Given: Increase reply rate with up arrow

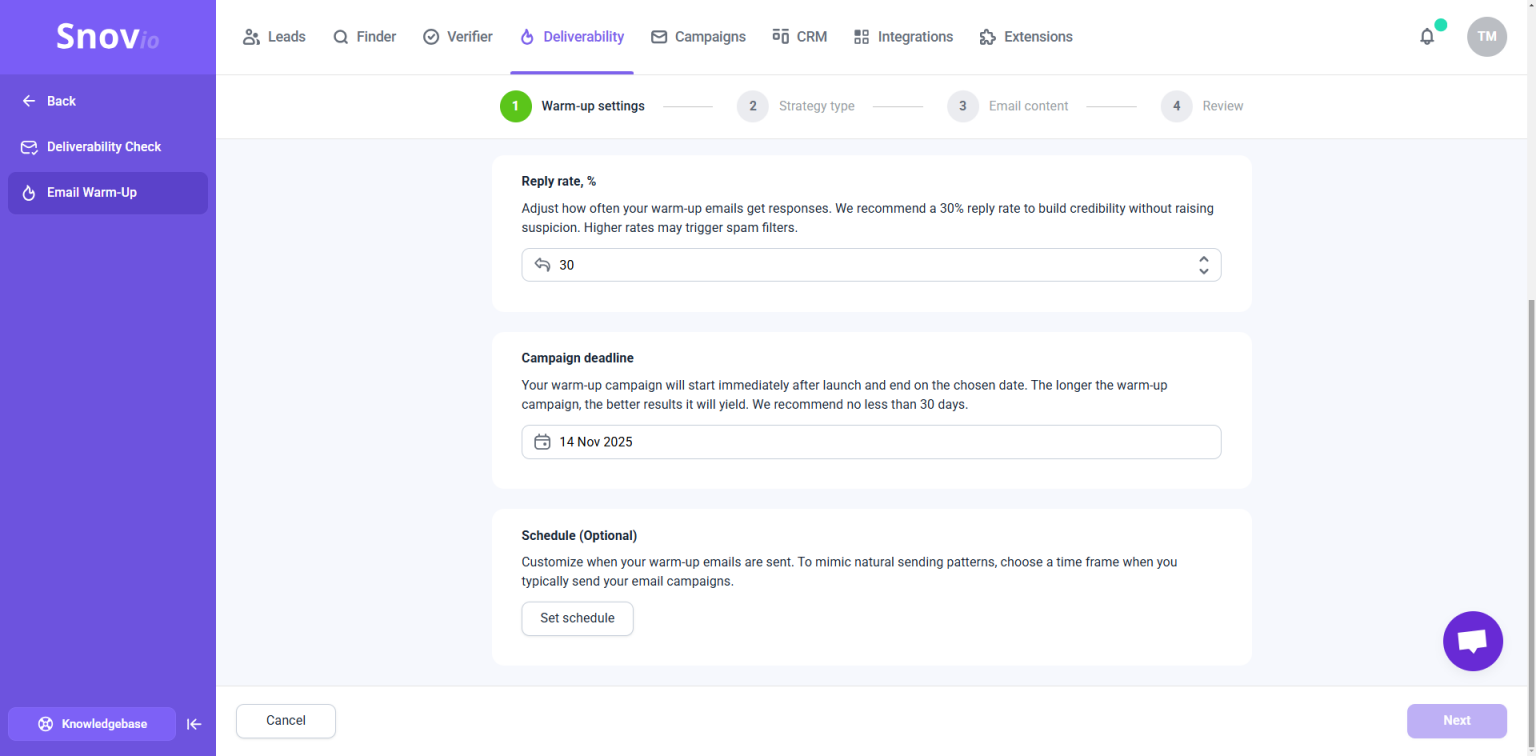Looking at the screenshot, I should (x=1204, y=259).
